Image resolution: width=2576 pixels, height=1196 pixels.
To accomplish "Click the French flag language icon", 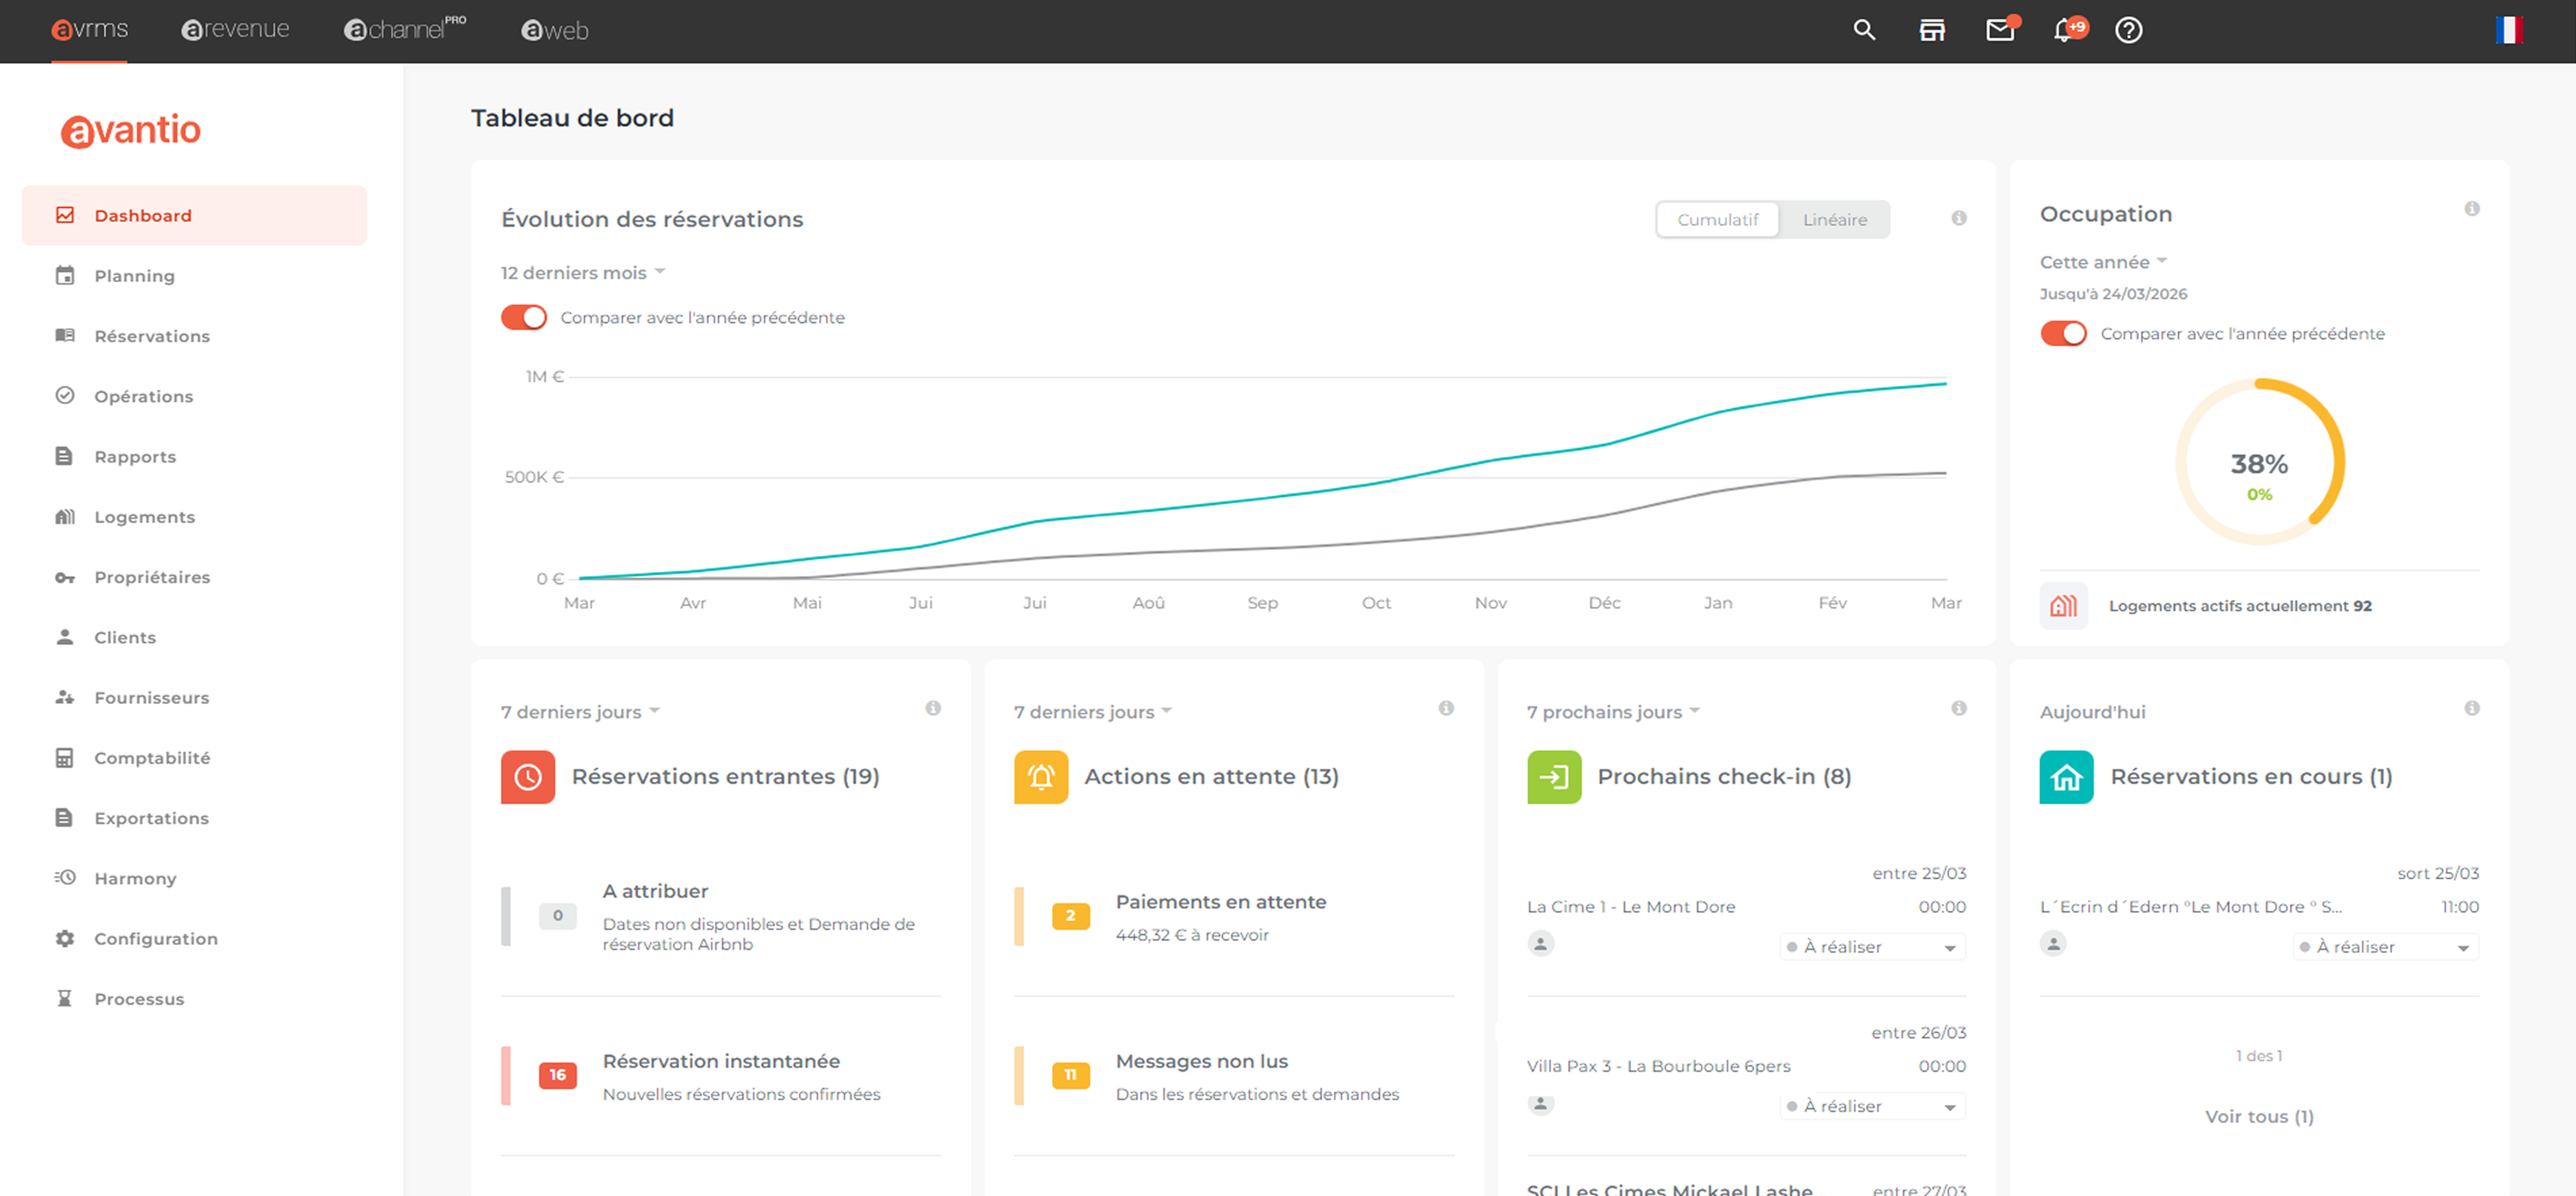I will click(x=2508, y=30).
